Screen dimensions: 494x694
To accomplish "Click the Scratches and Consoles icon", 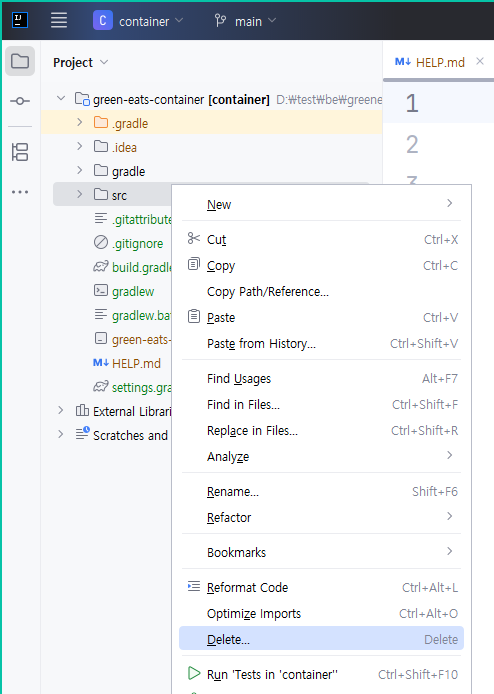I will pos(82,433).
